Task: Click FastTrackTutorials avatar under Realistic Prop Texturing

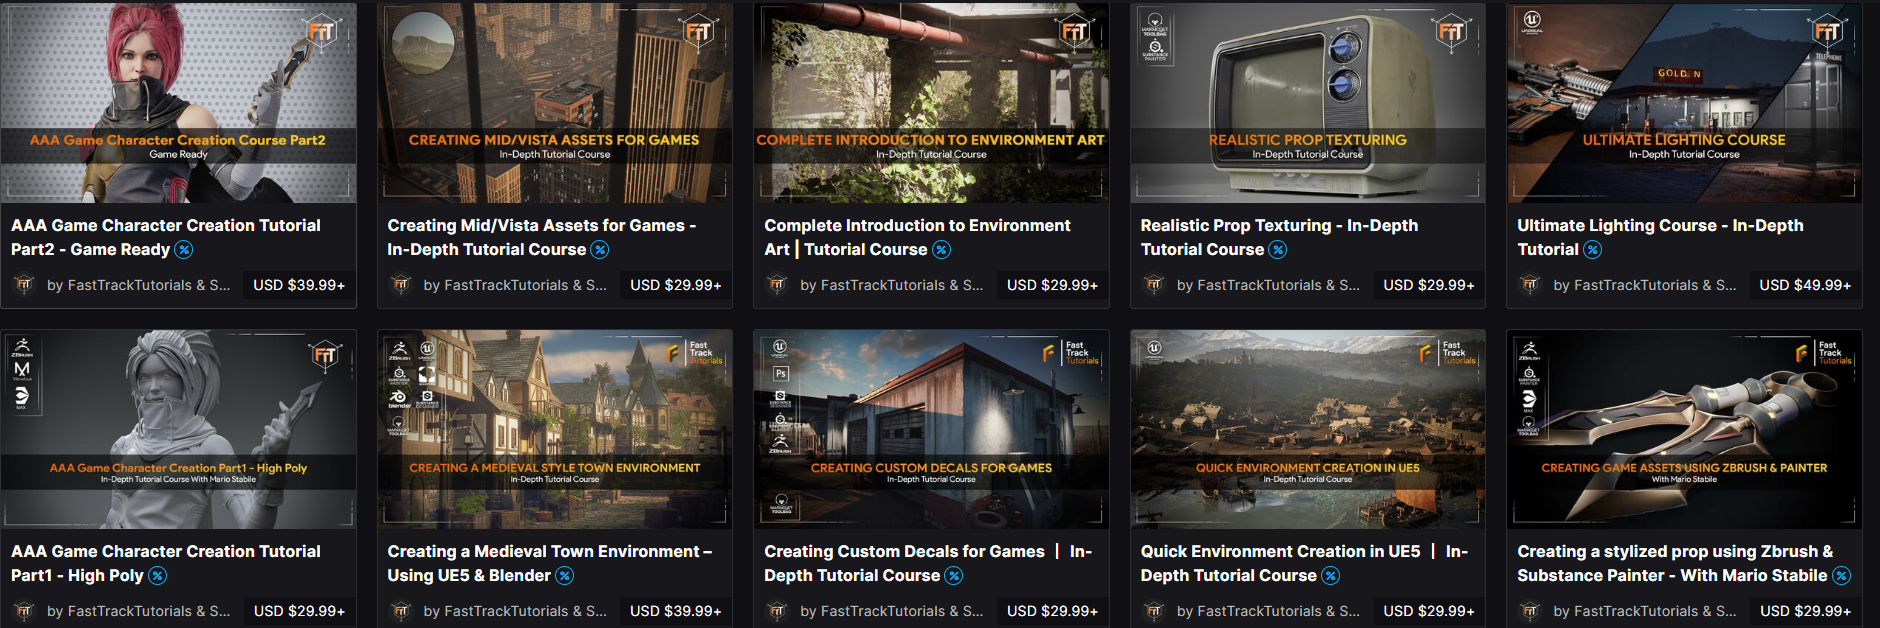Action: [x=1154, y=285]
